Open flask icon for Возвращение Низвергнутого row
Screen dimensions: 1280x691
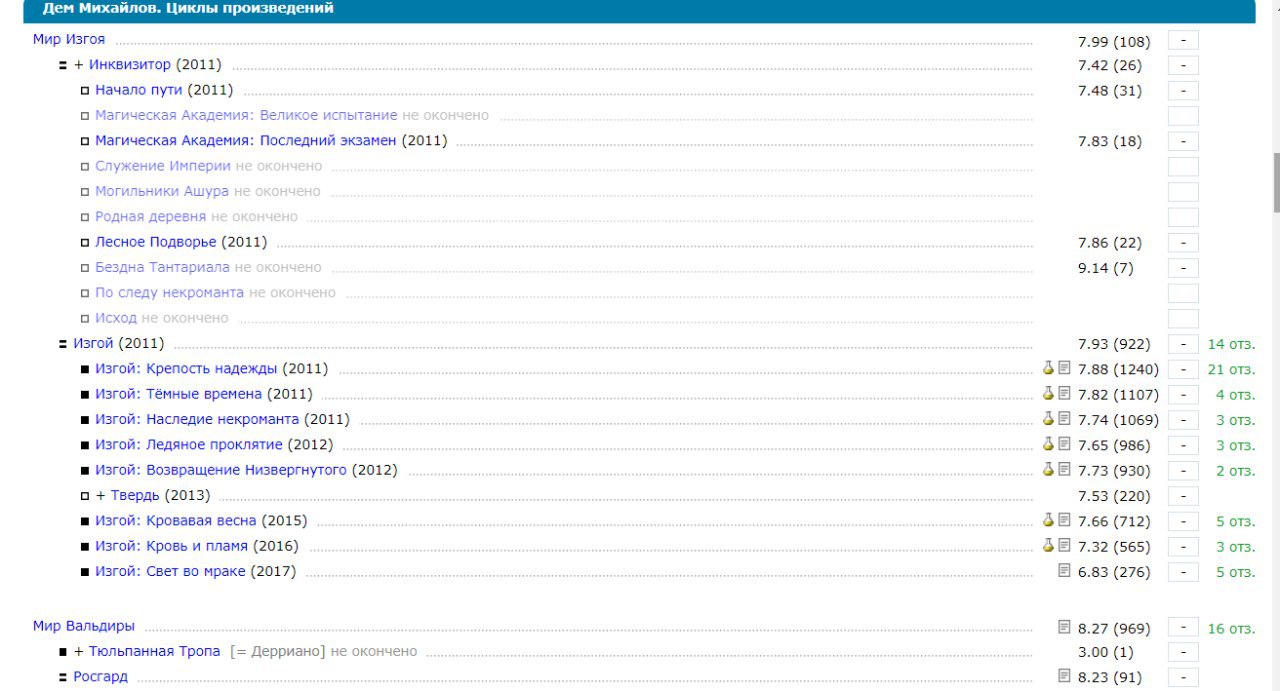tap(1049, 470)
